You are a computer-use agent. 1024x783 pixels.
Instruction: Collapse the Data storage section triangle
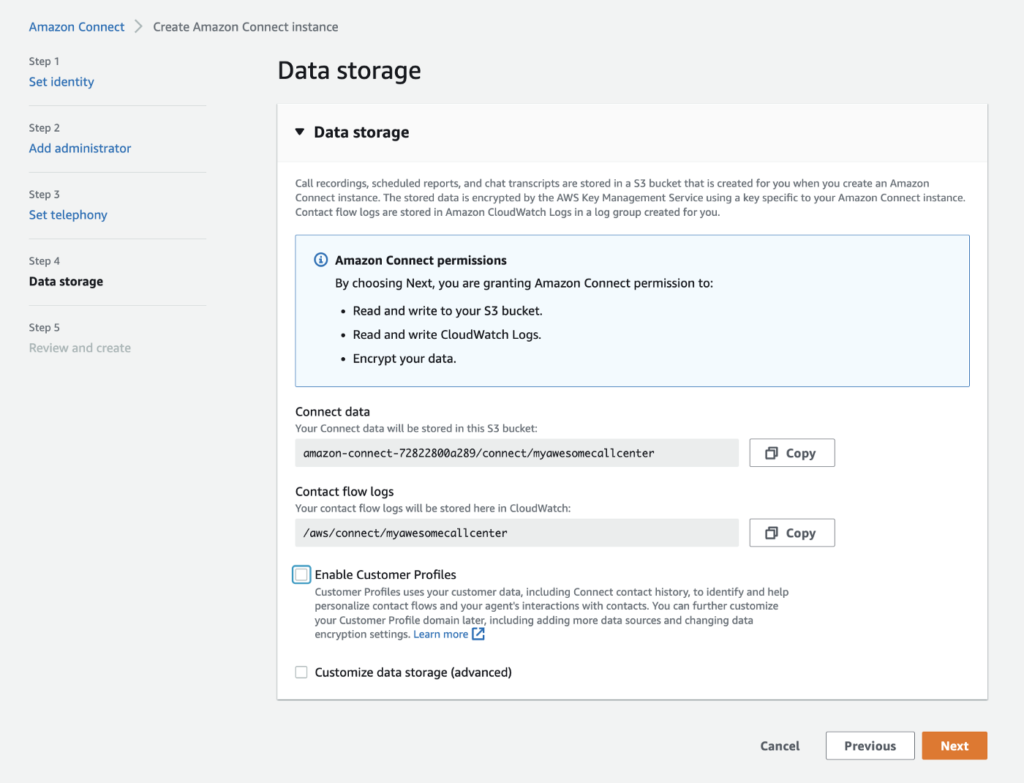[x=300, y=132]
